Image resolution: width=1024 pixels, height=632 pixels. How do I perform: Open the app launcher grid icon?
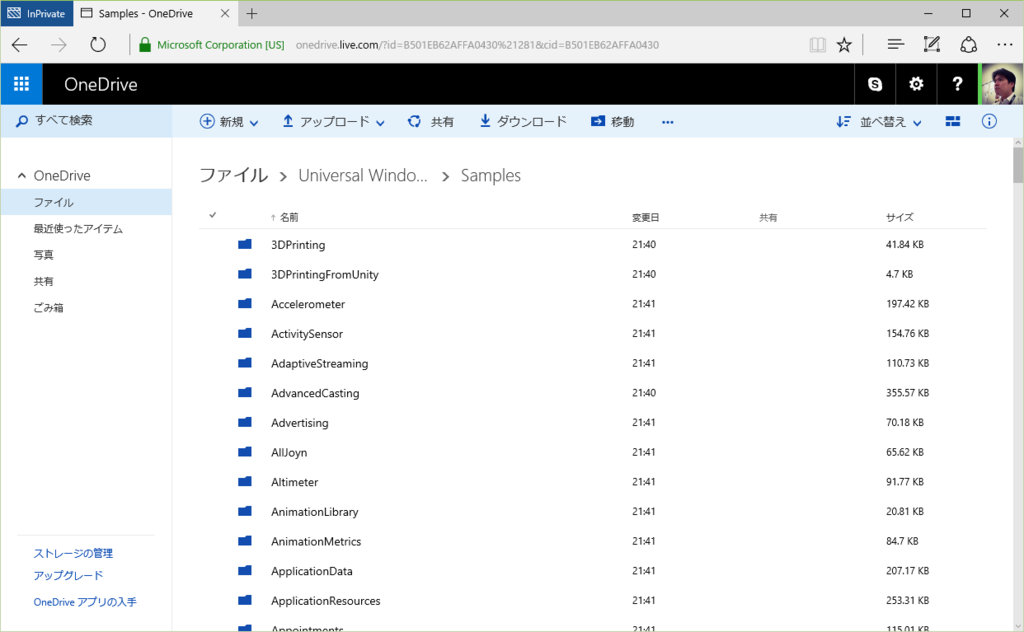(22, 84)
